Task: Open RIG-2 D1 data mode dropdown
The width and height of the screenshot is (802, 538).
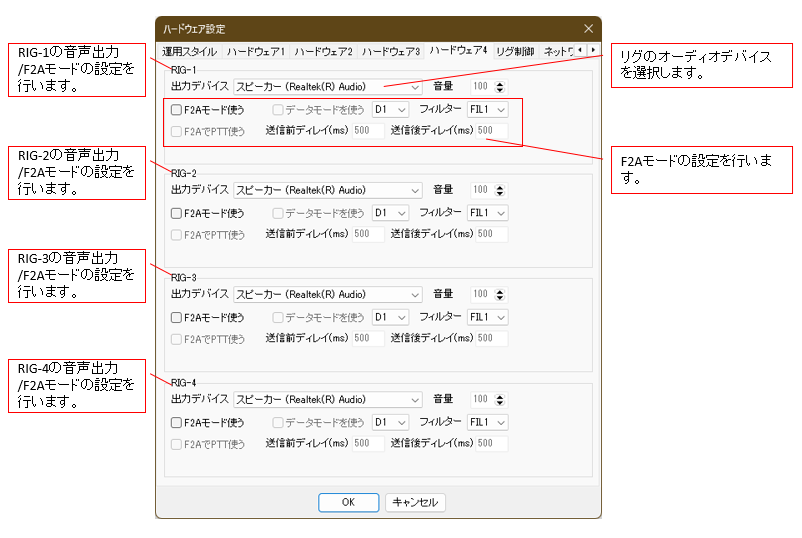Action: (x=390, y=213)
